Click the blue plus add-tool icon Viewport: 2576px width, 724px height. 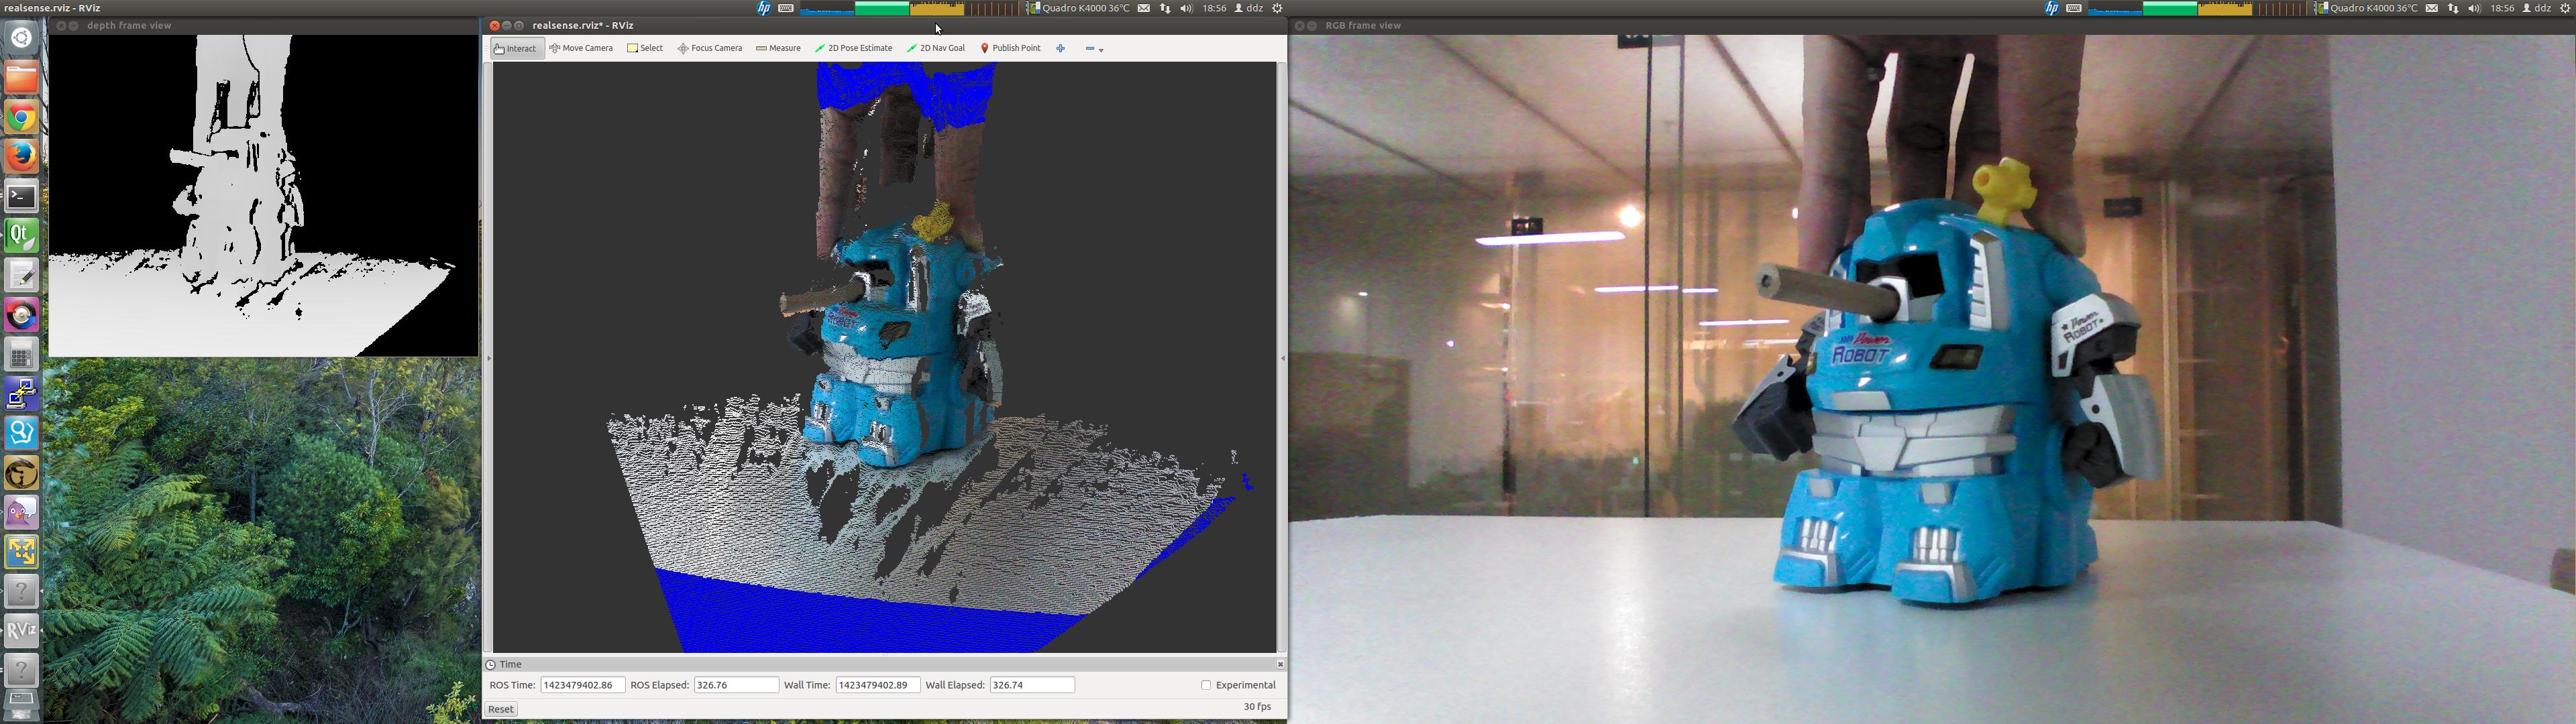1060,48
